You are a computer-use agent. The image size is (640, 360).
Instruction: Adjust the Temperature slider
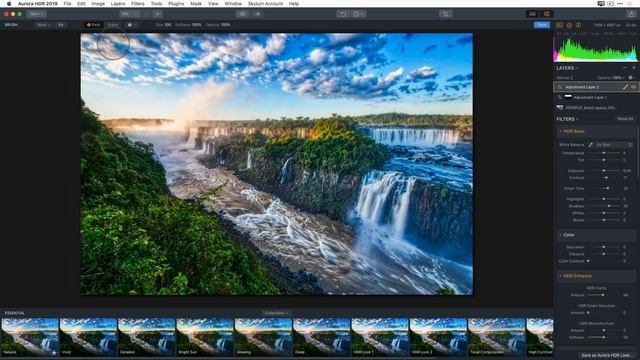(x=604, y=153)
